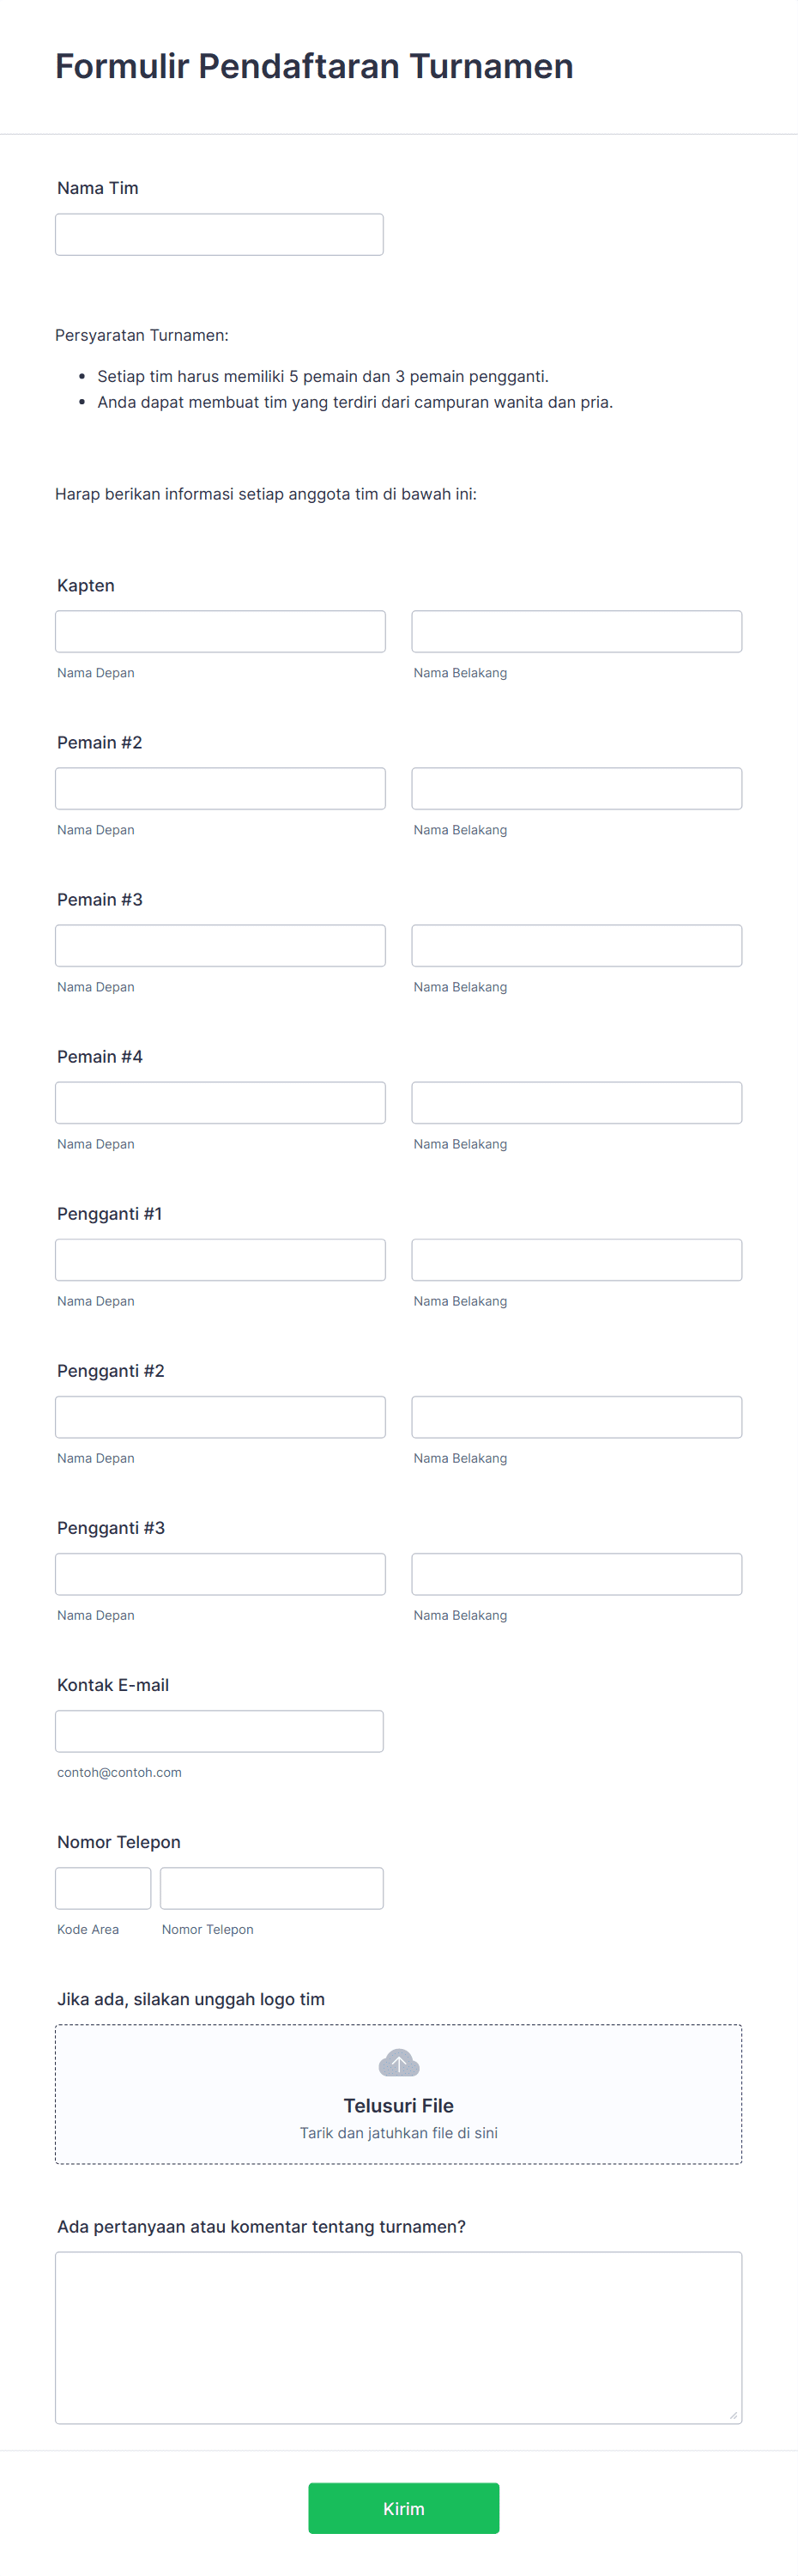Click the Nama Tim input field
This screenshot has height=2576, width=798.
219,233
